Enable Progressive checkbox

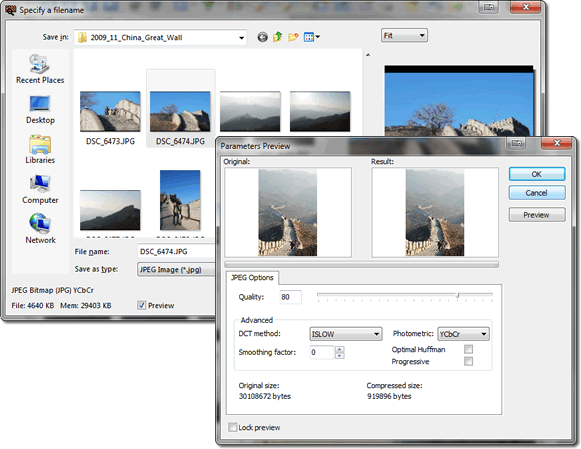(x=468, y=361)
